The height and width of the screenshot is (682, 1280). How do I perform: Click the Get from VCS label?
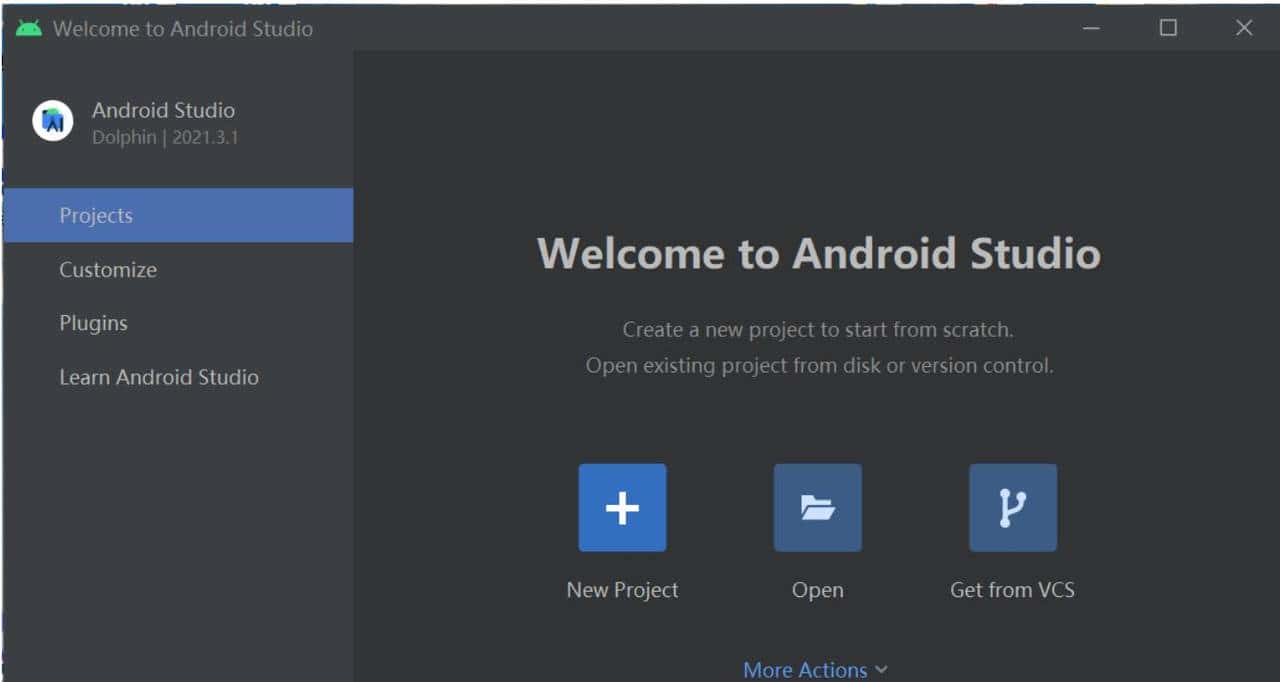click(1012, 589)
